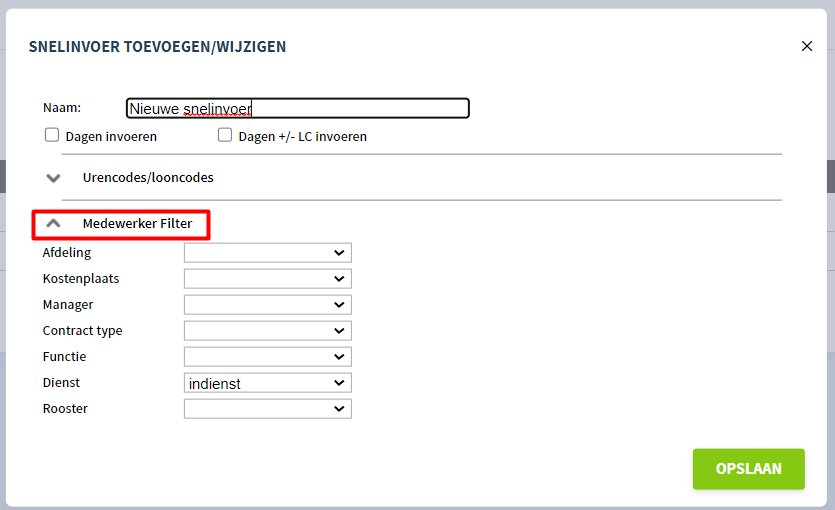Click the Medewerker Filter heading
Screen dimensions: 835x510
(x=137, y=224)
